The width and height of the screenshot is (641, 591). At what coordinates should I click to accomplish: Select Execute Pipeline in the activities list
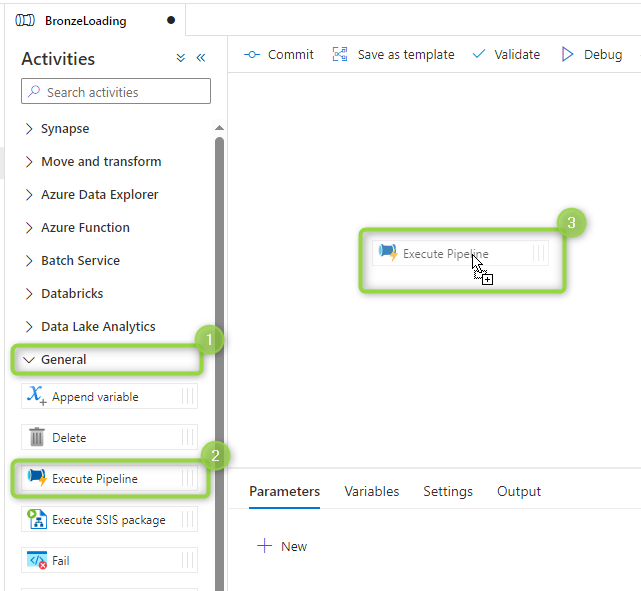tap(110, 478)
